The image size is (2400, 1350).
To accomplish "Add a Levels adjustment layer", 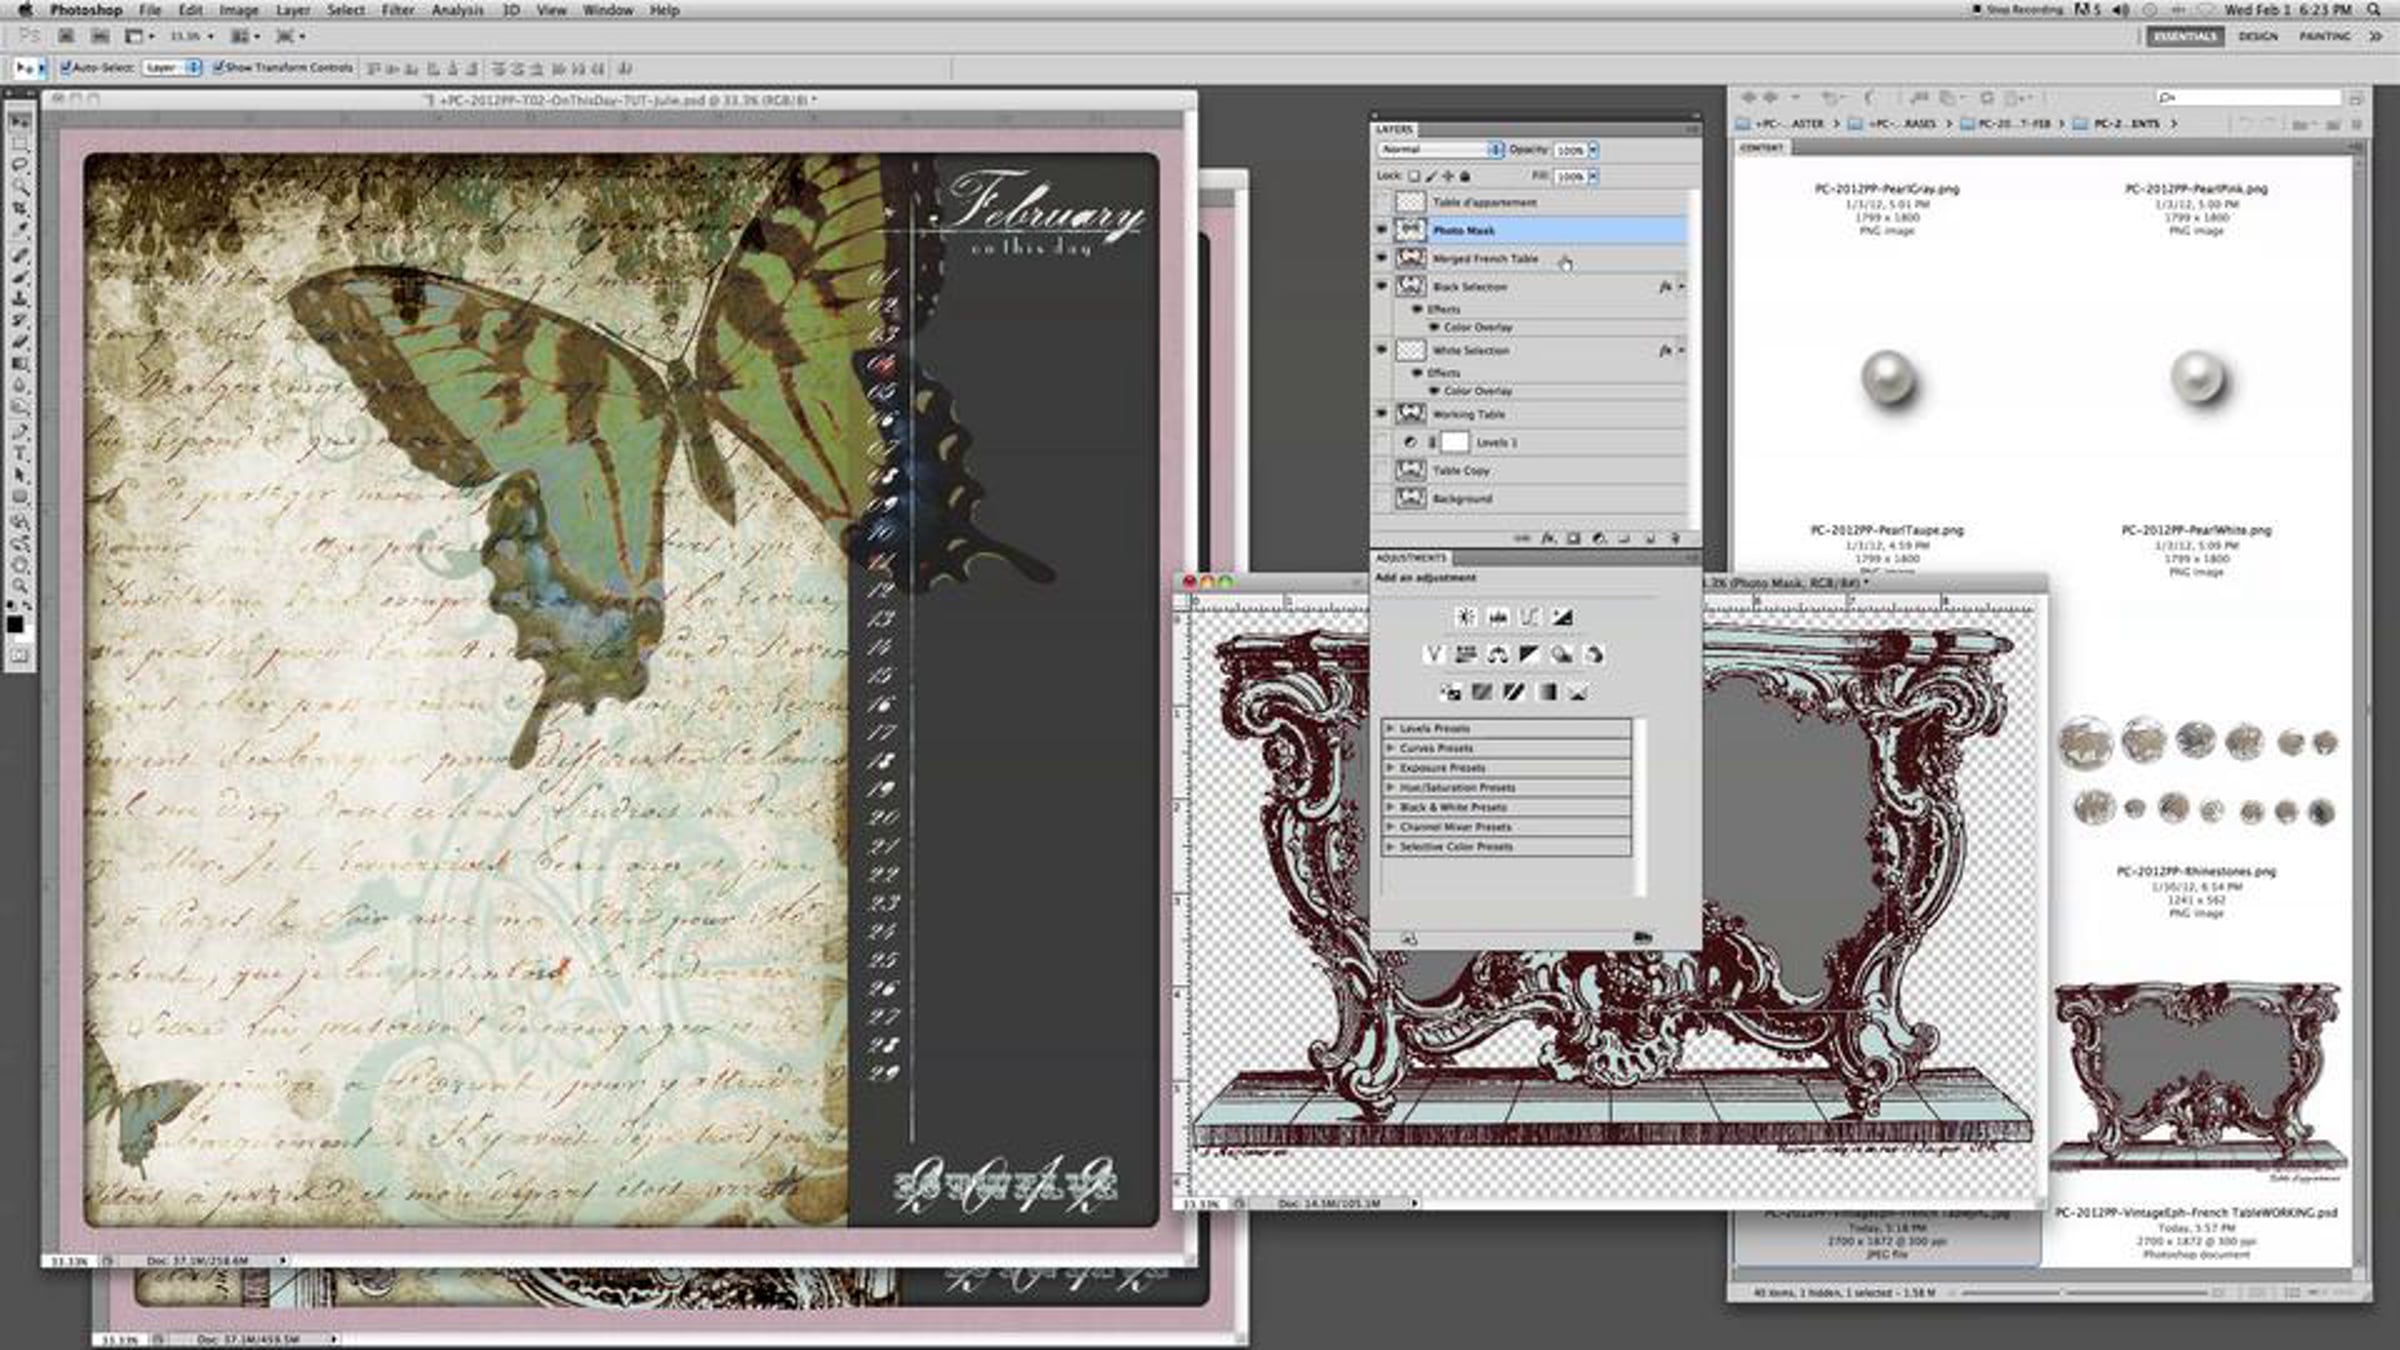I will tap(1497, 618).
